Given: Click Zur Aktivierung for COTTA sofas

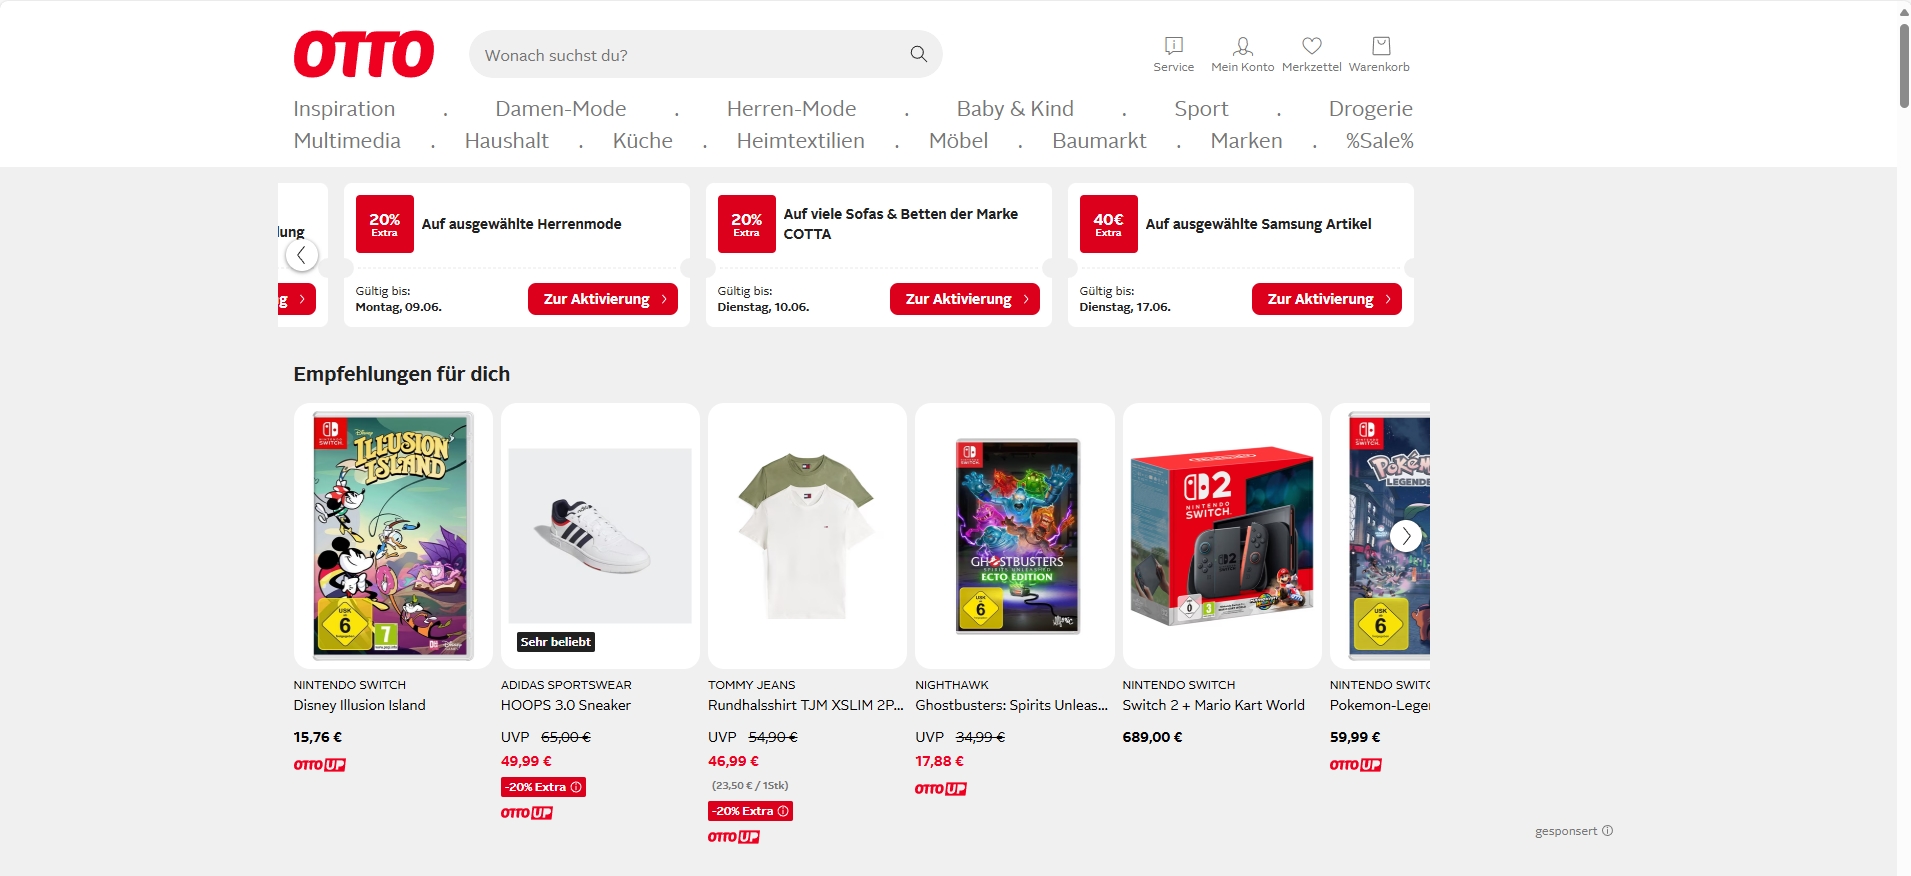Looking at the screenshot, I should tap(964, 299).
